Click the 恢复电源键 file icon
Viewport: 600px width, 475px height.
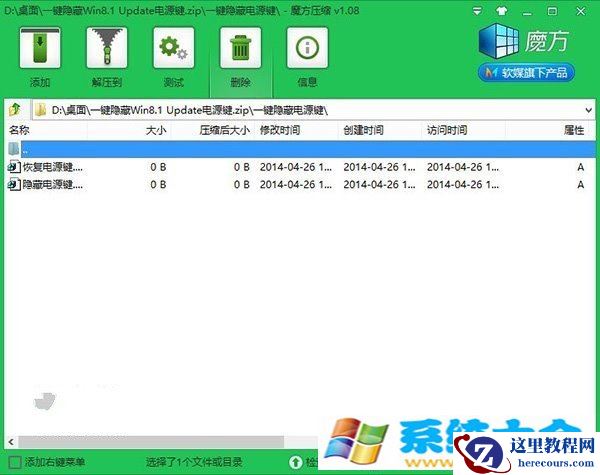coord(14,167)
